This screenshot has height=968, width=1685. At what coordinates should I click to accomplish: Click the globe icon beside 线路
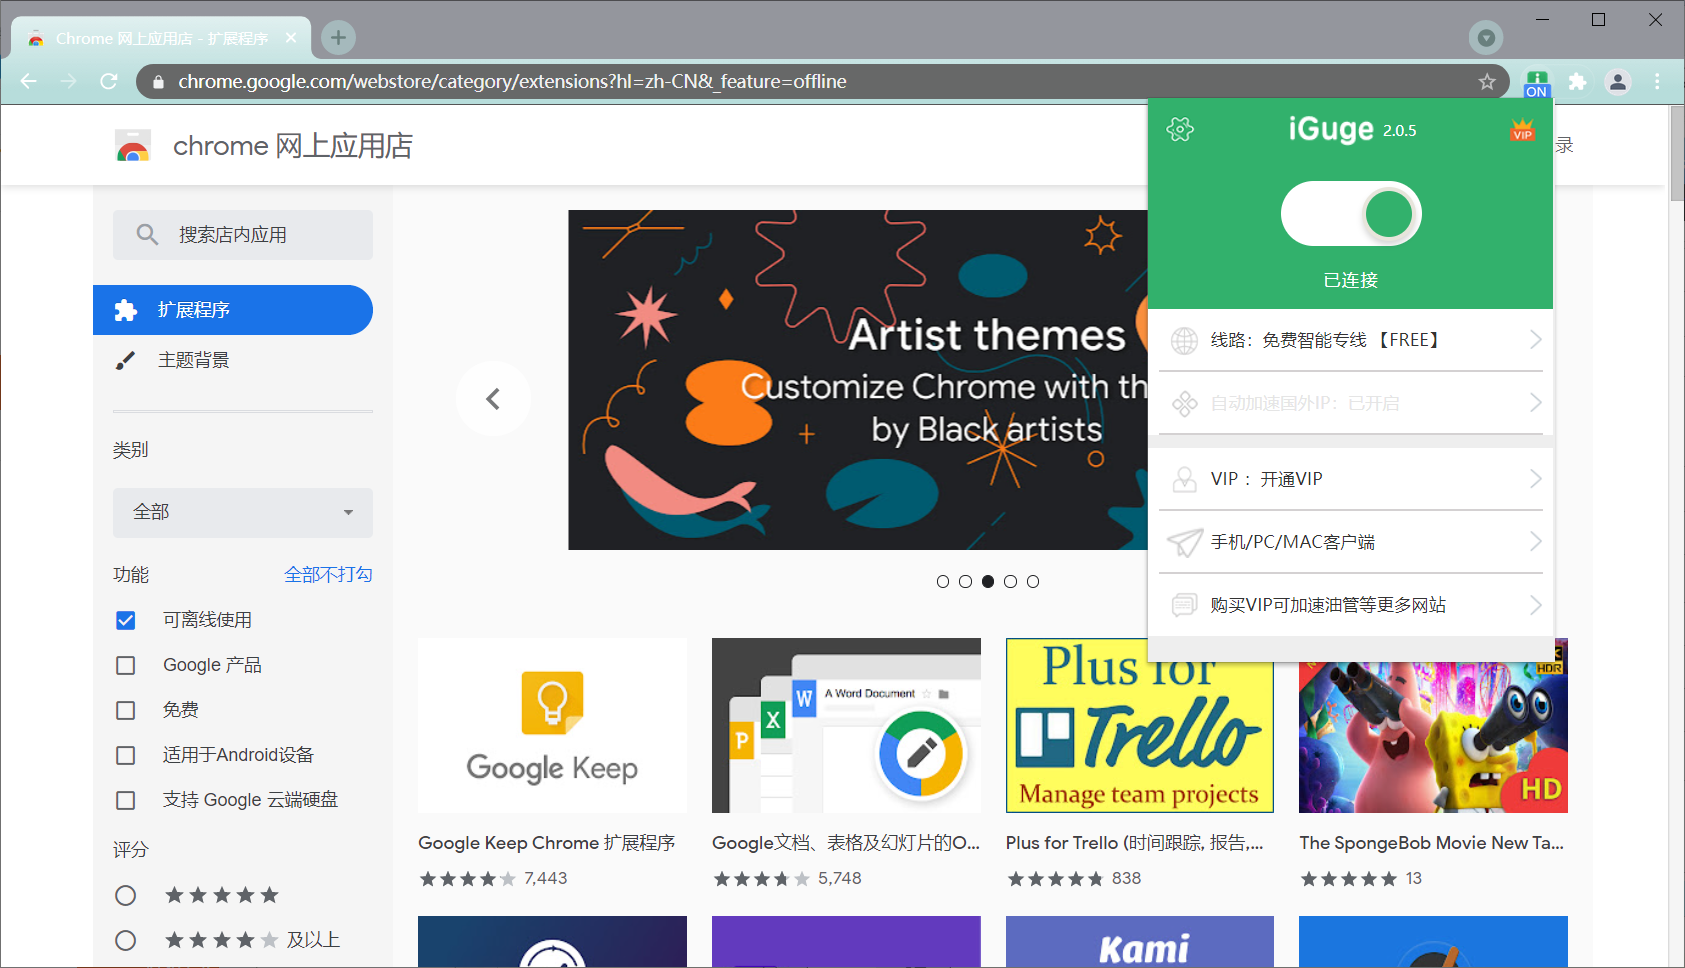pos(1184,341)
